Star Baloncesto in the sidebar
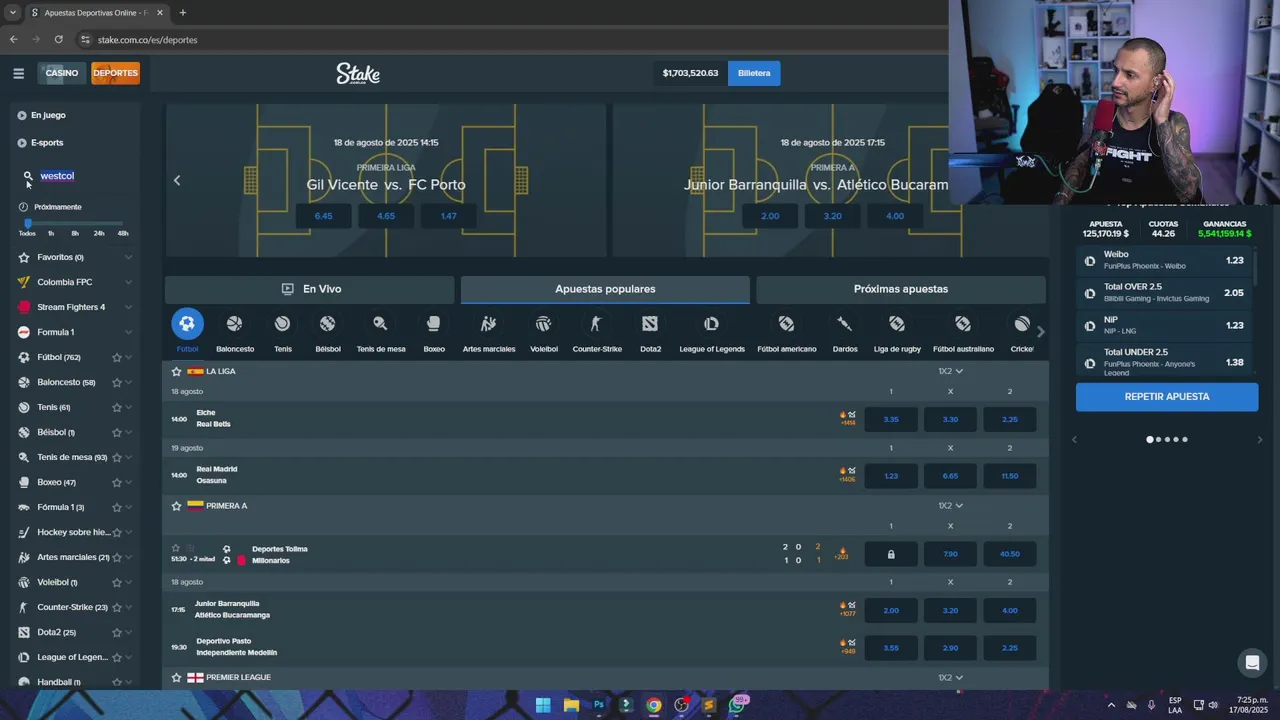This screenshot has width=1280, height=720. pyautogui.click(x=117, y=382)
